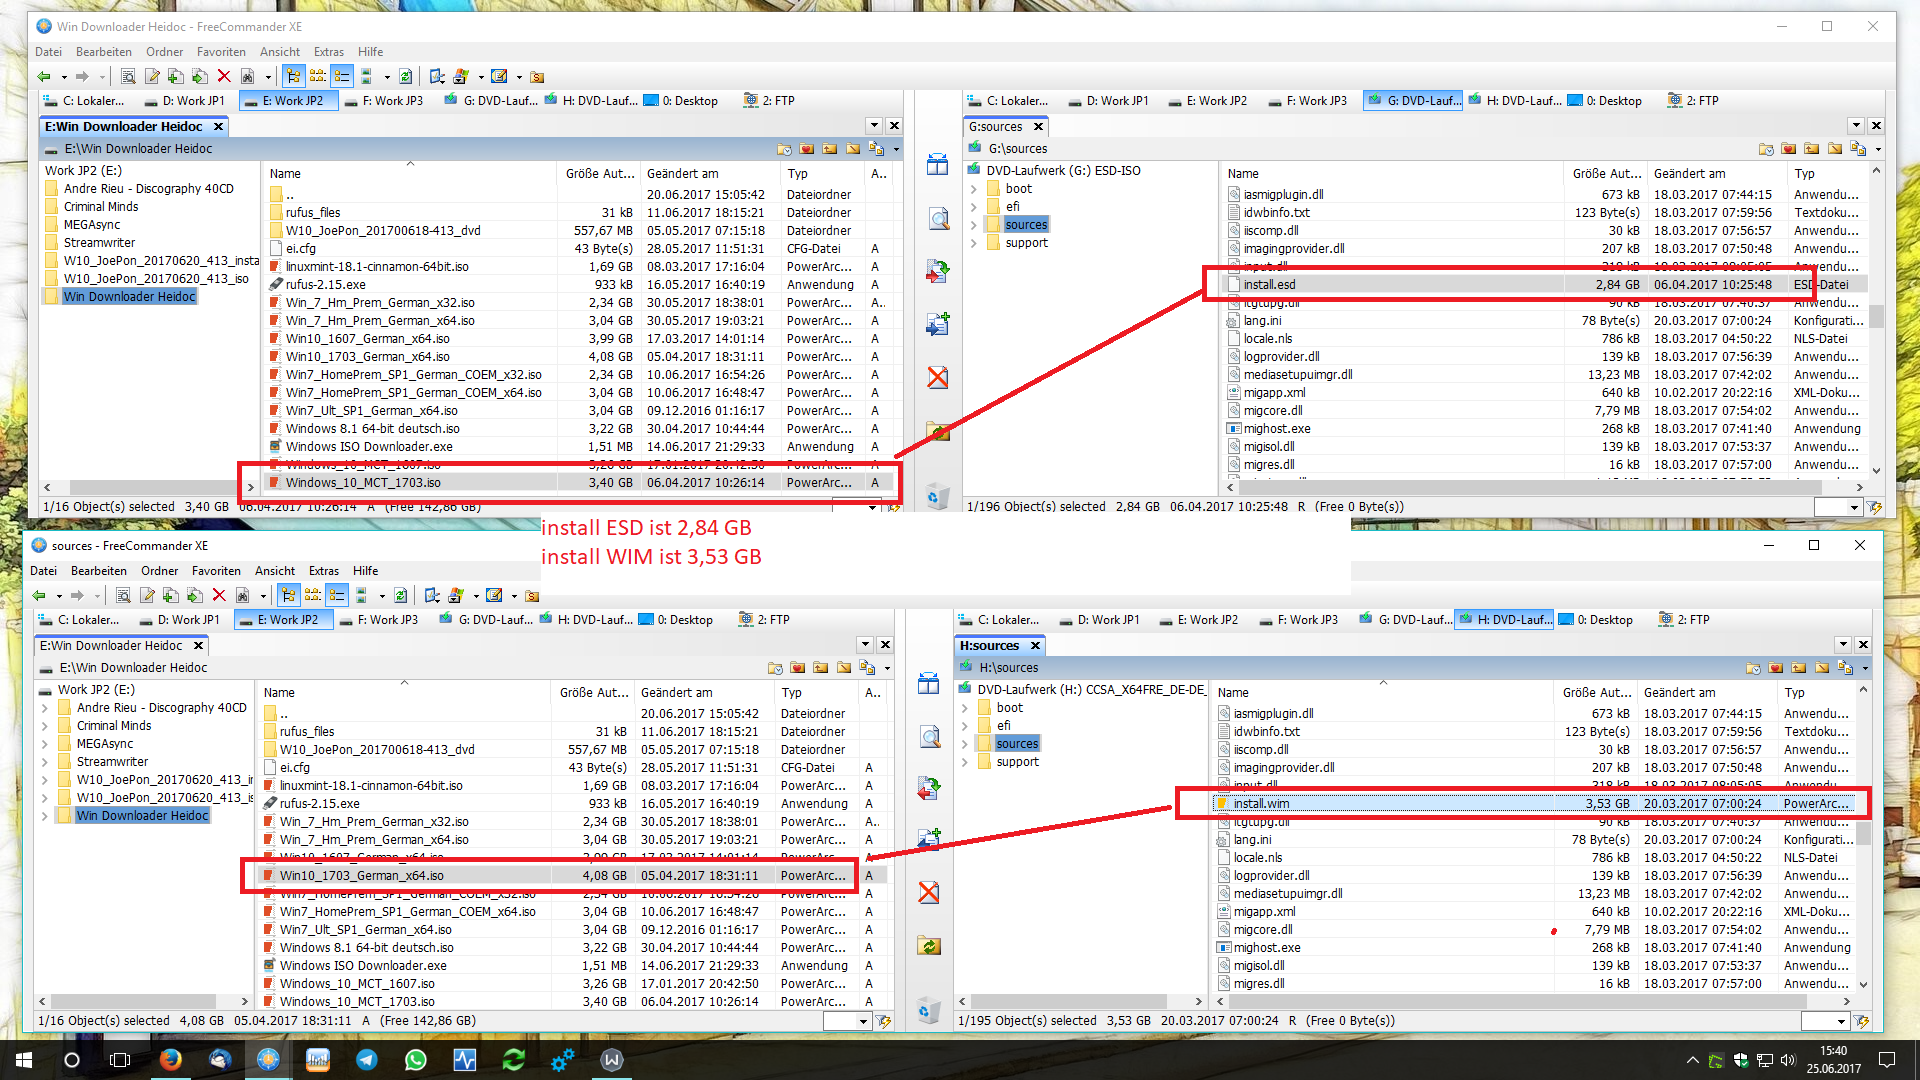
Task: Open Recycle Bin in bottom middle toolbar
Action: pyautogui.click(x=928, y=1010)
